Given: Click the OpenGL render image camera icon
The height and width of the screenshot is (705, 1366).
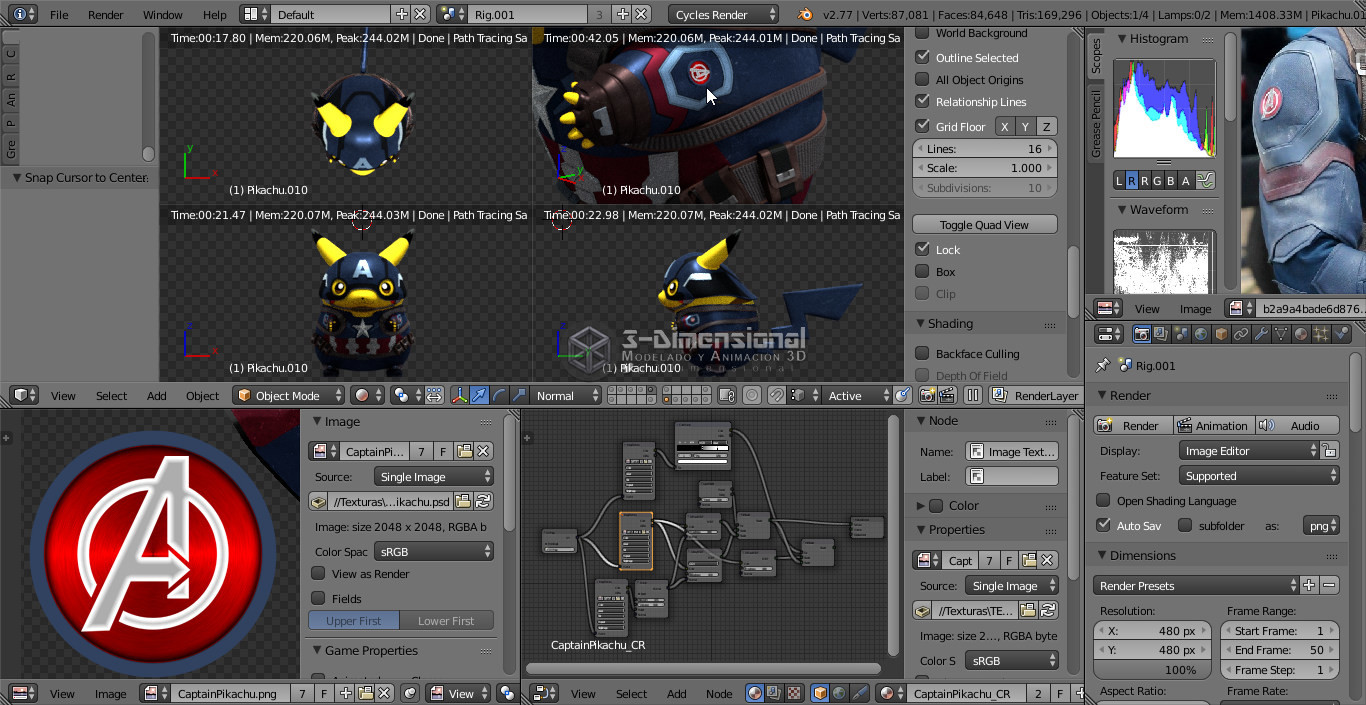Looking at the screenshot, I should pyautogui.click(x=927, y=395).
